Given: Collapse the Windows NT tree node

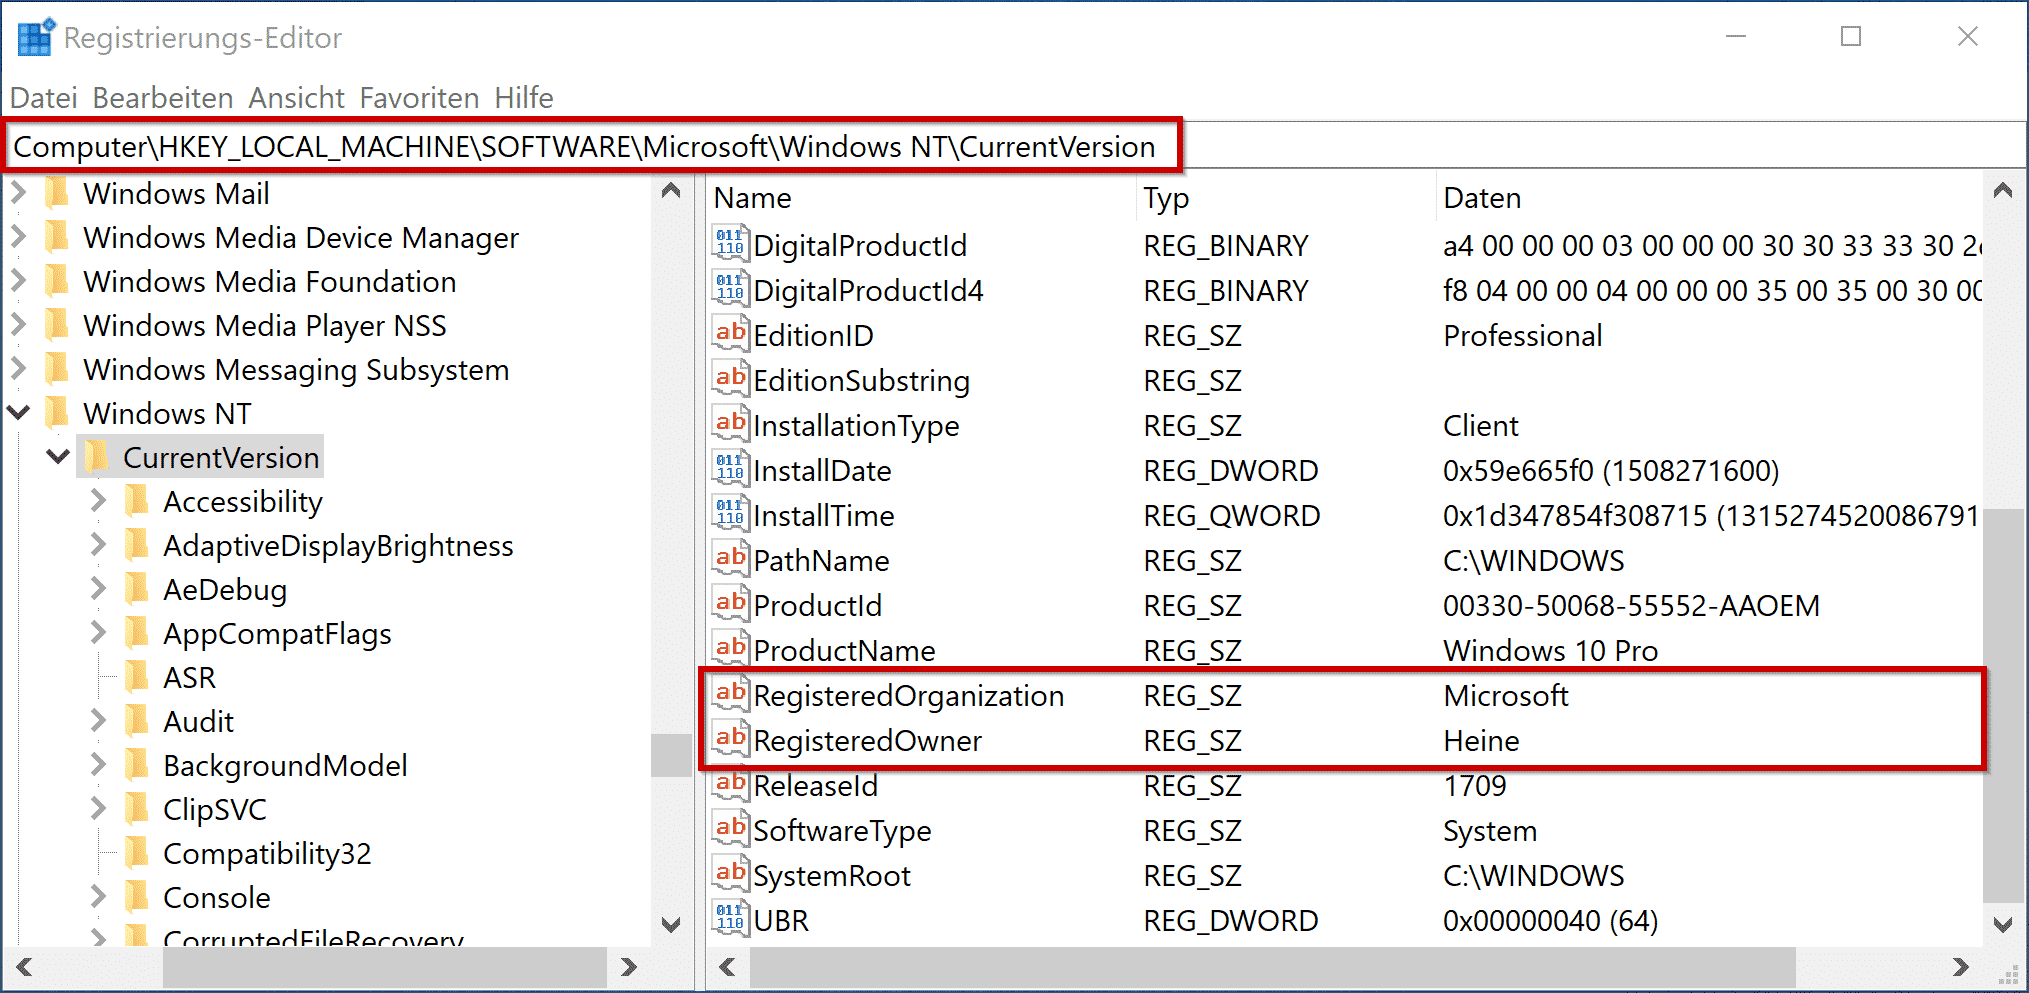Looking at the screenshot, I should coord(18,413).
